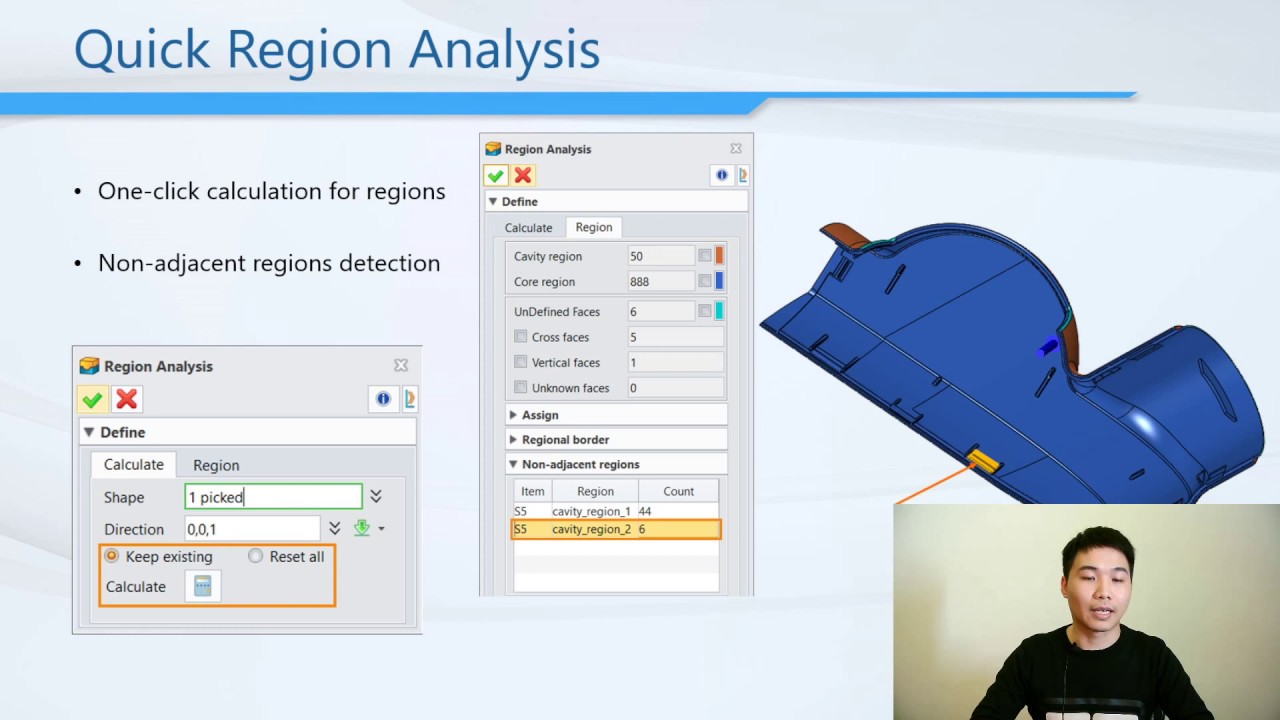Click the UnDefined Faces value 6
This screenshot has width=1280, height=720.
point(660,311)
